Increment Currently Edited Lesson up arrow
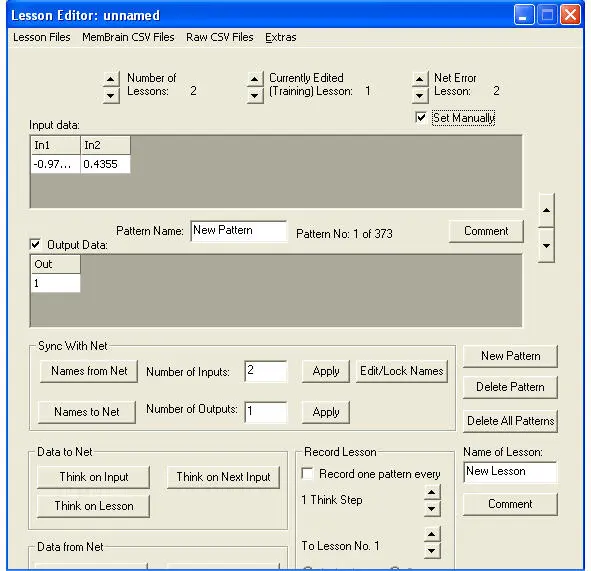Screen dimensions: 591x571 tap(255, 79)
